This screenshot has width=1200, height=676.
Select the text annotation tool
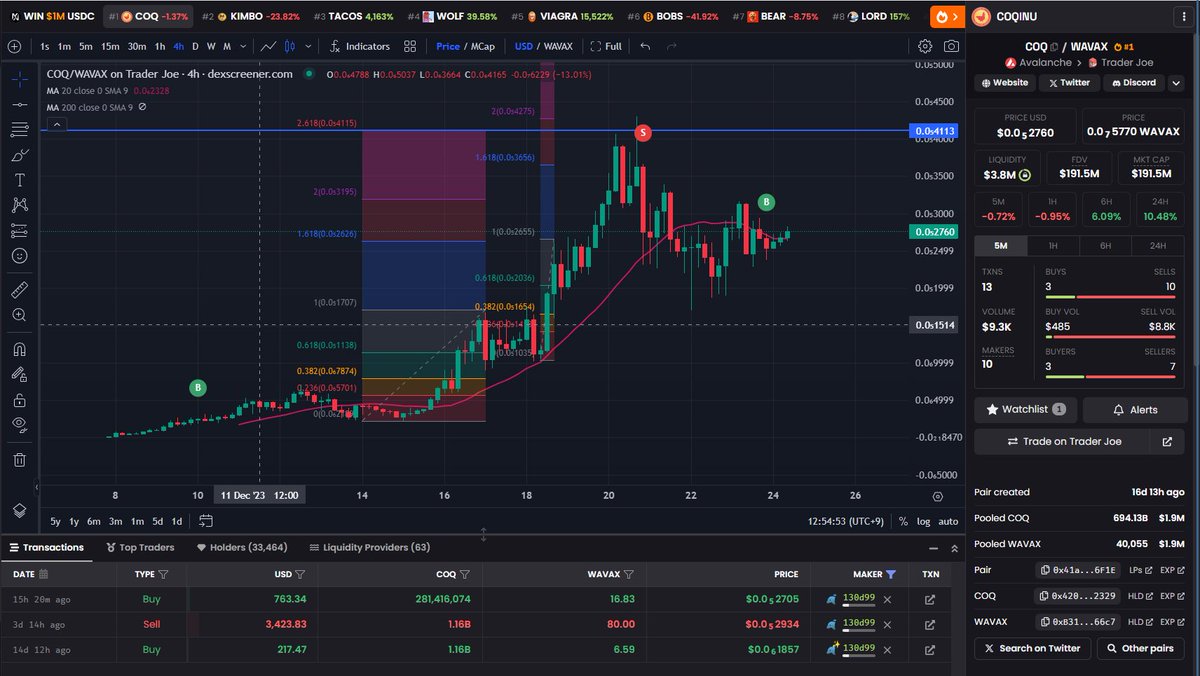pyautogui.click(x=19, y=180)
